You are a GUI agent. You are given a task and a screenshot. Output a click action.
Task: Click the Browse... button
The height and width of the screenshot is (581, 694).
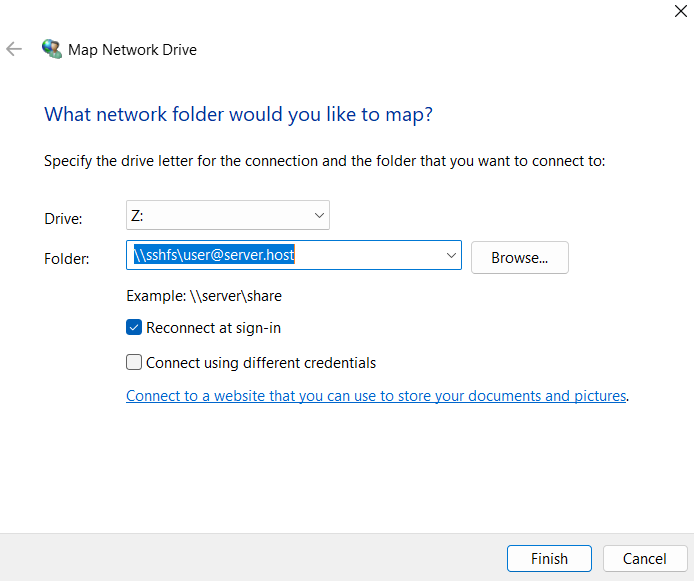coord(520,258)
